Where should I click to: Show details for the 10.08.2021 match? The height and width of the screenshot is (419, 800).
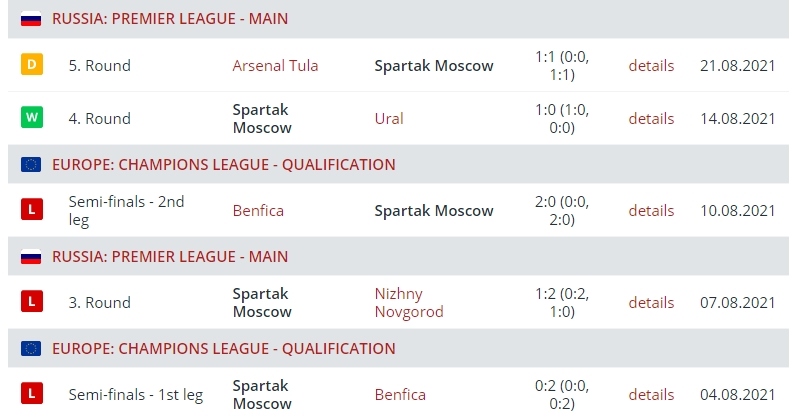pos(651,210)
